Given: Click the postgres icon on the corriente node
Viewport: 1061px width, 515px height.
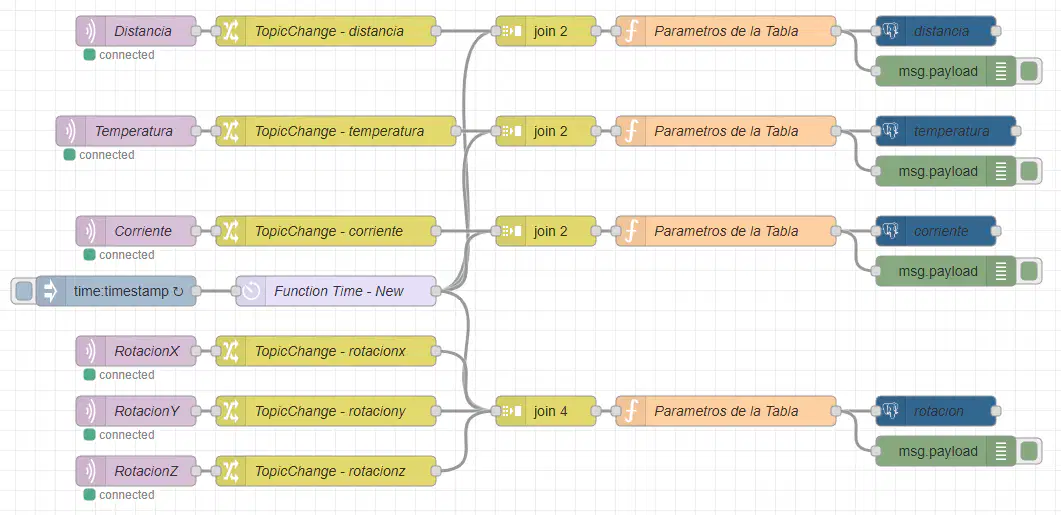Looking at the screenshot, I should pos(890,231).
